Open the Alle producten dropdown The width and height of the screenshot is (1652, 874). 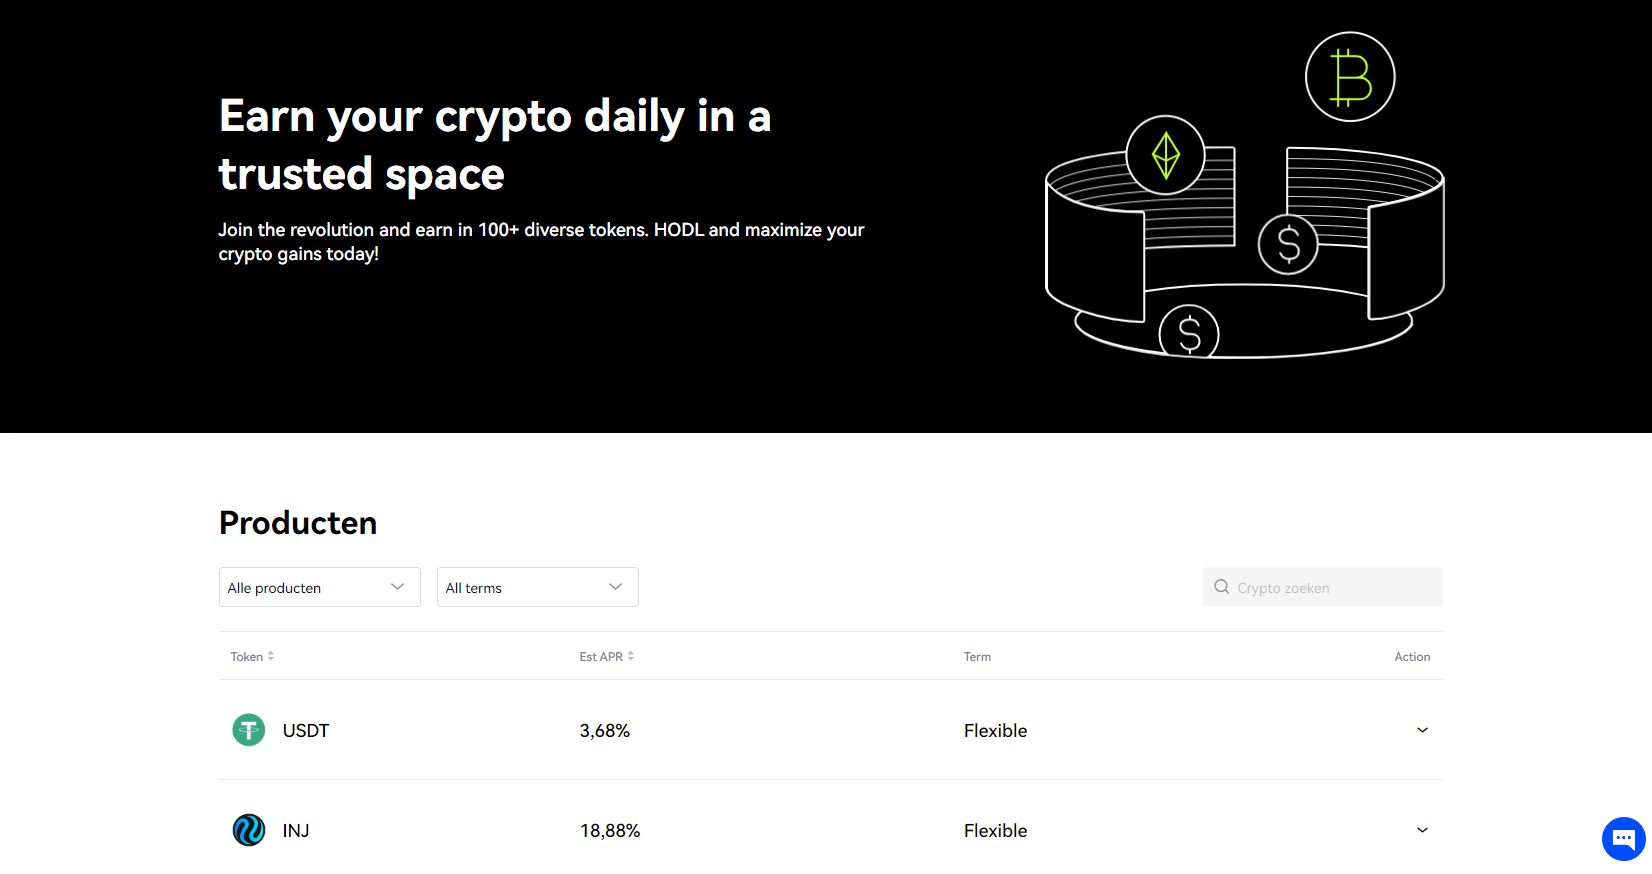pyautogui.click(x=319, y=587)
